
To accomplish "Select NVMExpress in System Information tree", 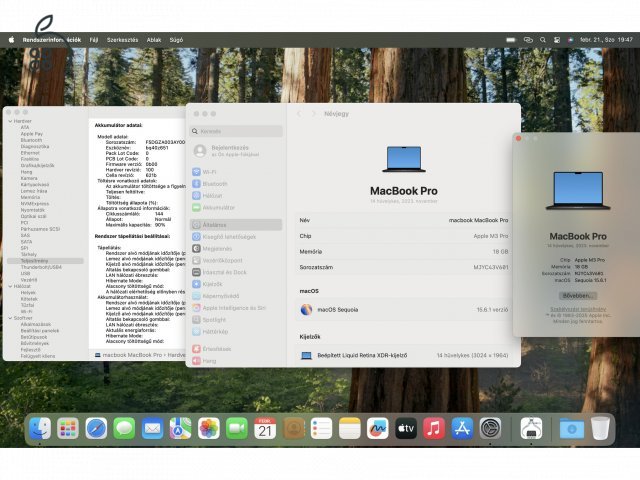I will (35, 204).
